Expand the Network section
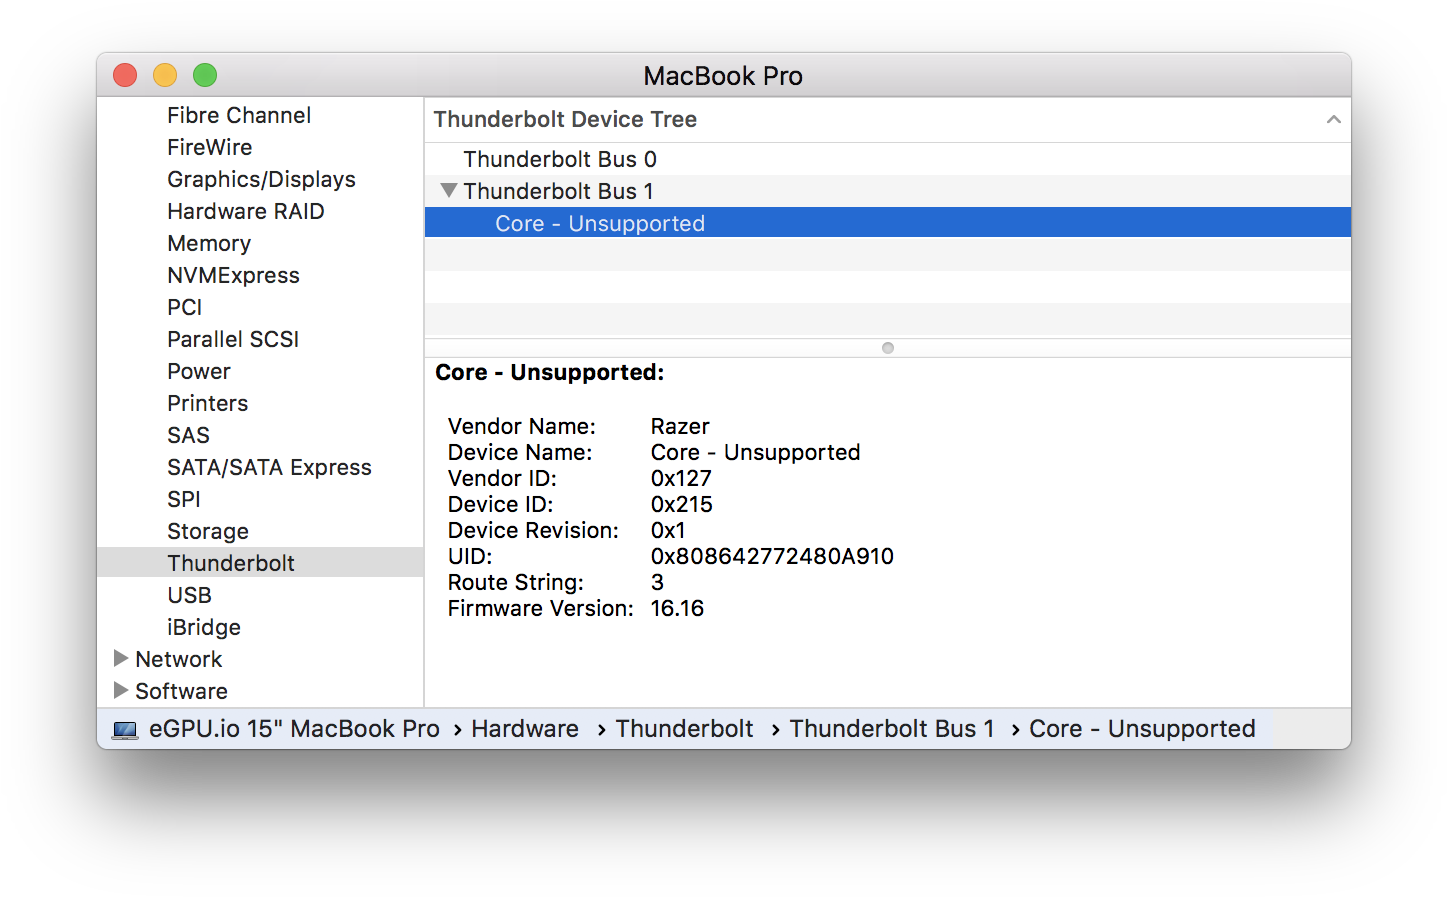 119,659
